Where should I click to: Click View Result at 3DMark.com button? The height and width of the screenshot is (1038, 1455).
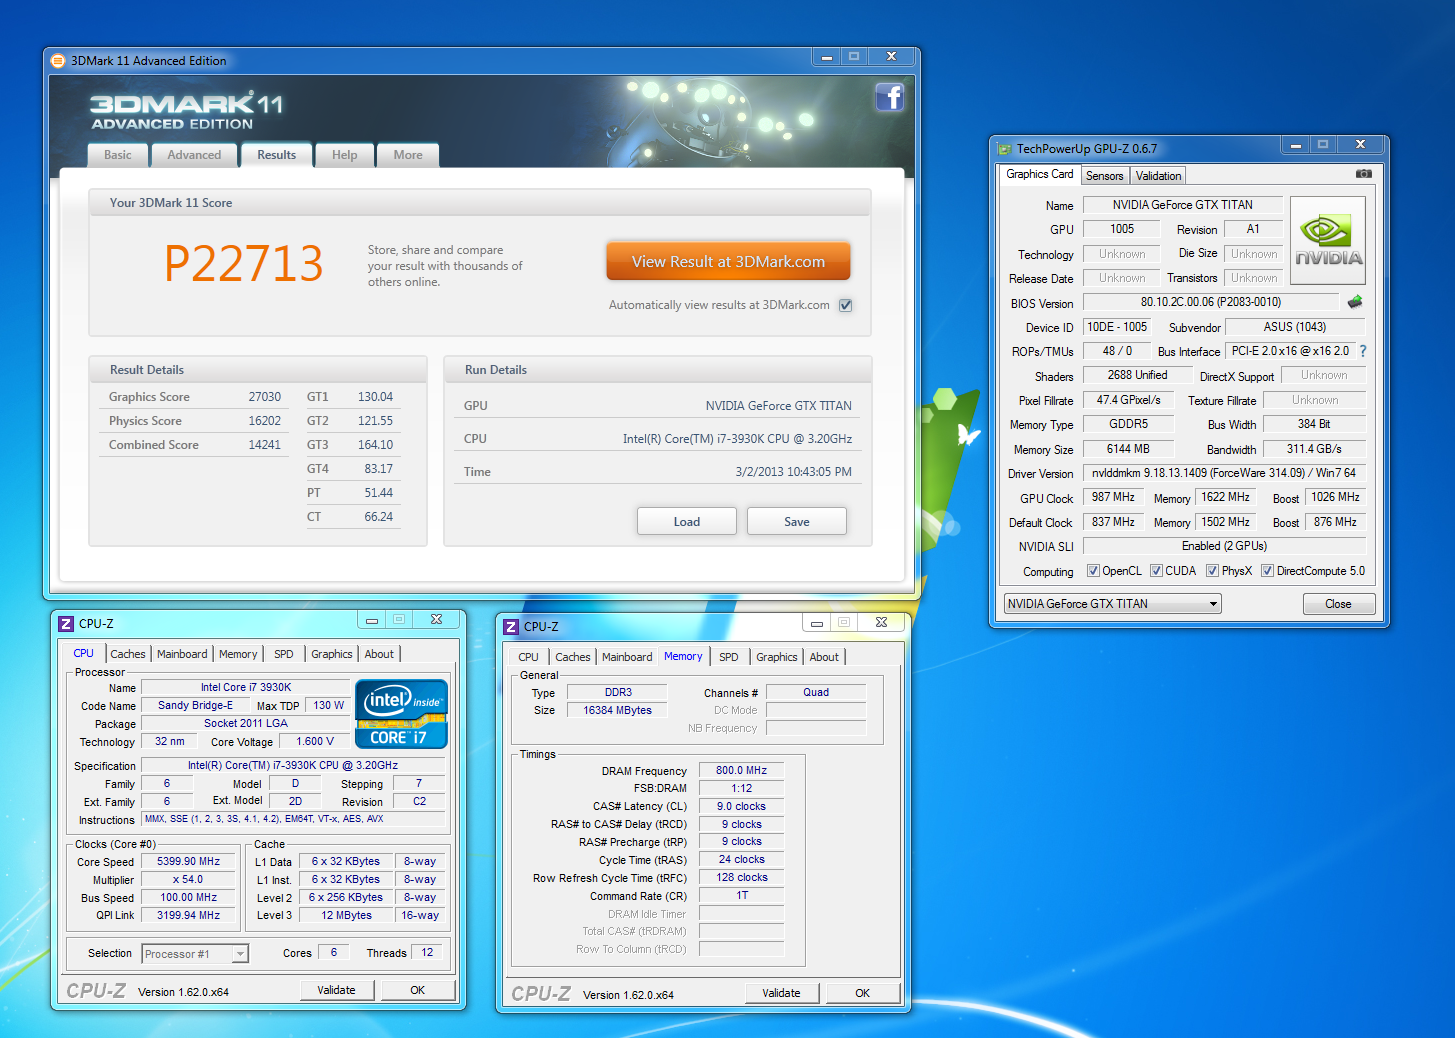(729, 262)
